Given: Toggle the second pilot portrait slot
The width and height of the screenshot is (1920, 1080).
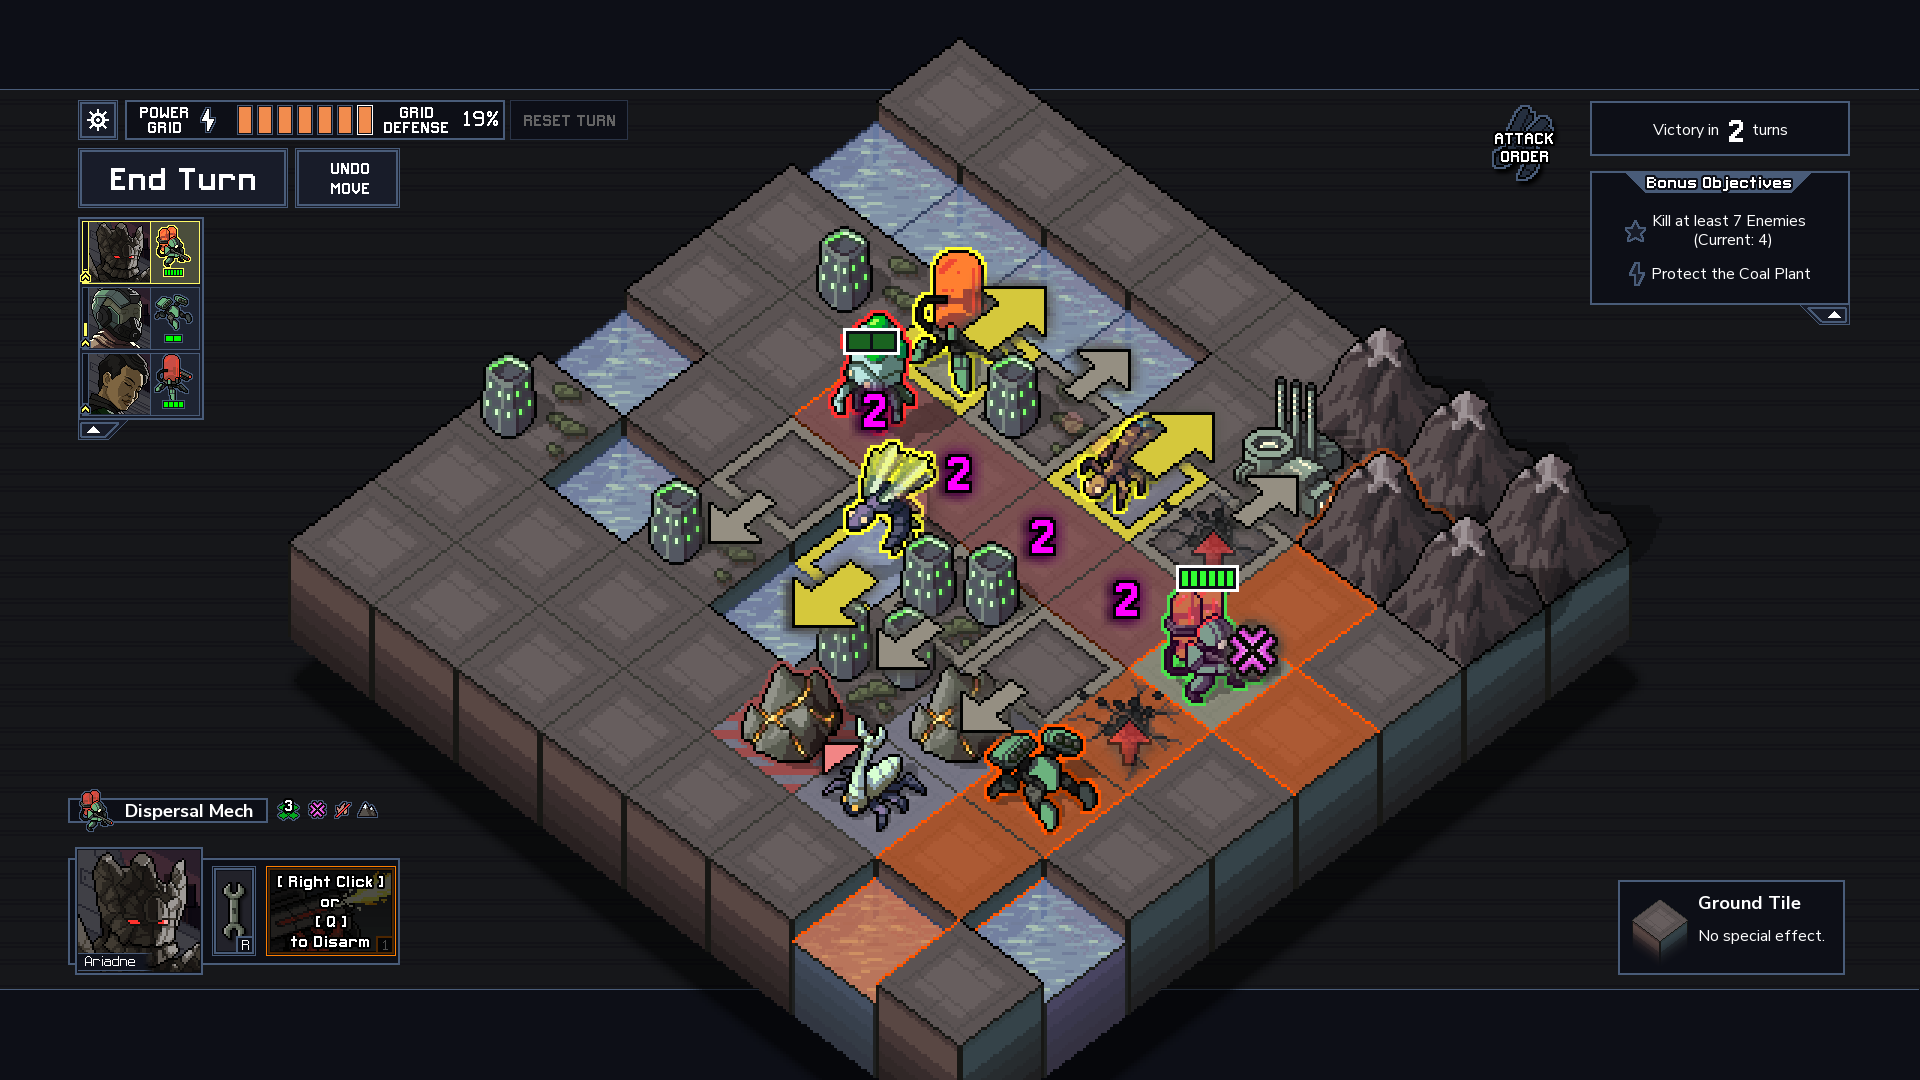Looking at the screenshot, I should tap(141, 315).
